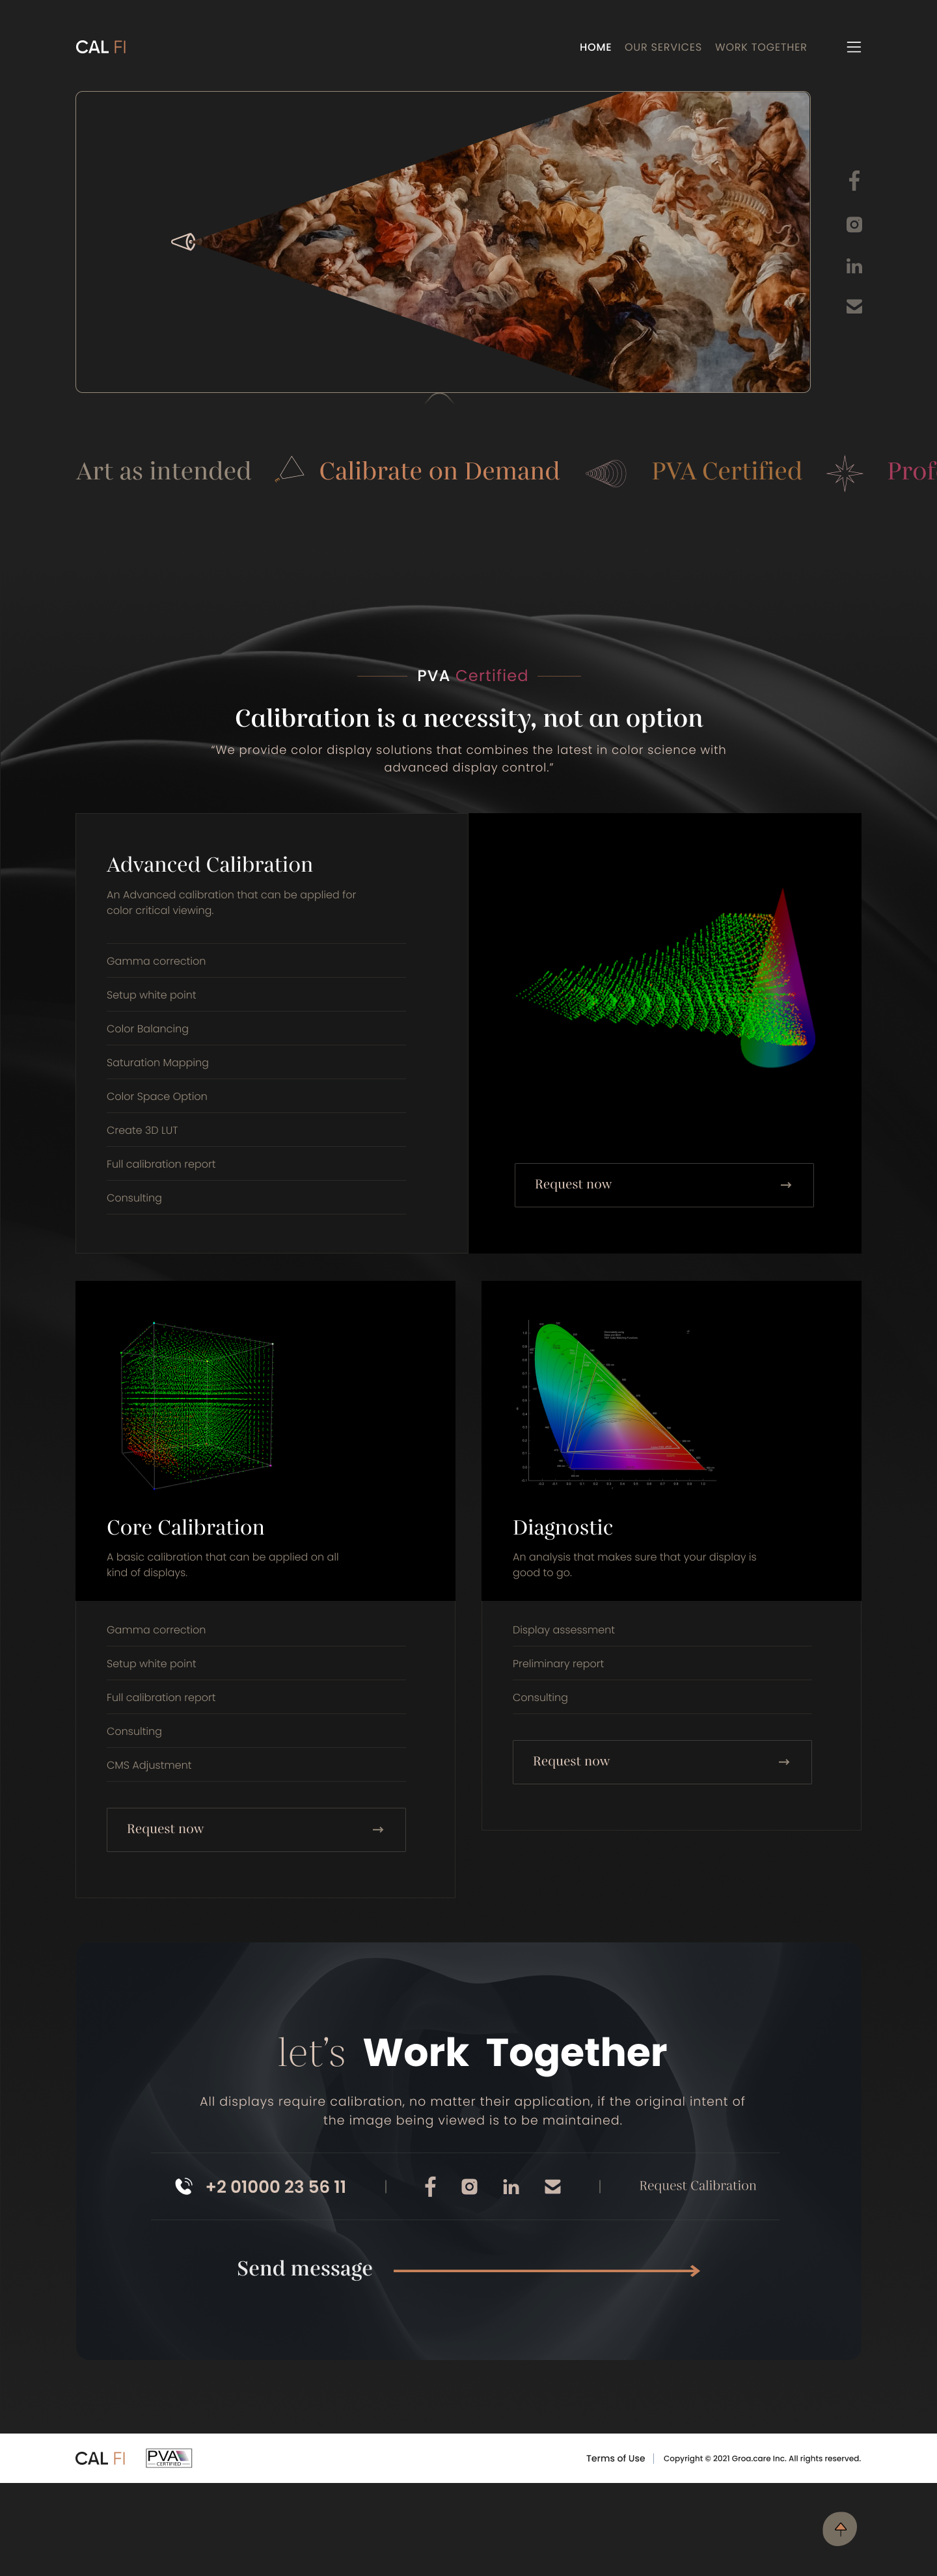
Task: Click the CAL FI logo in footer
Action: point(100,2458)
